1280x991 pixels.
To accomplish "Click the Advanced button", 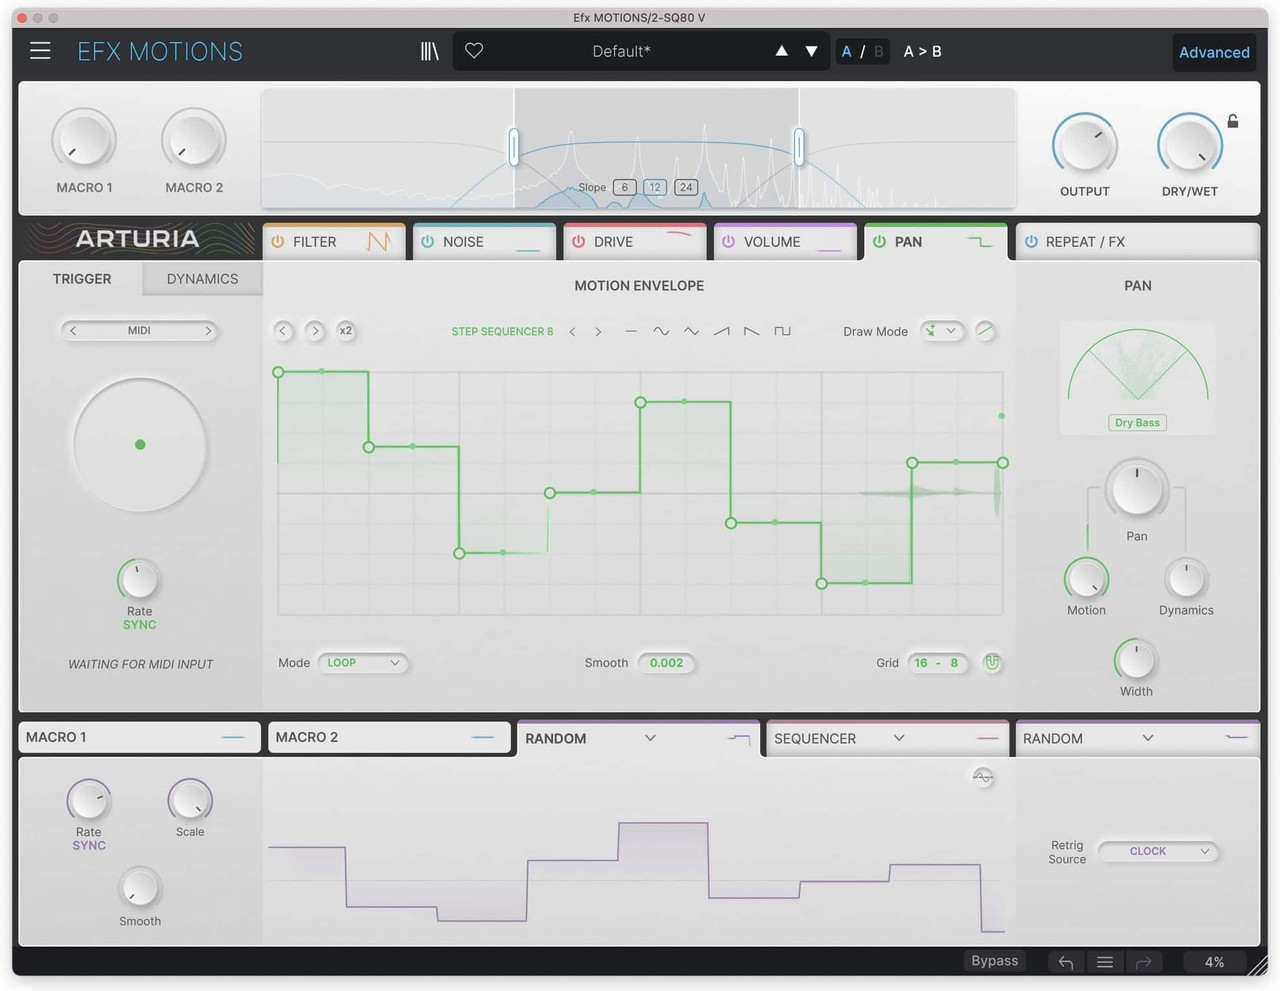I will coord(1214,52).
